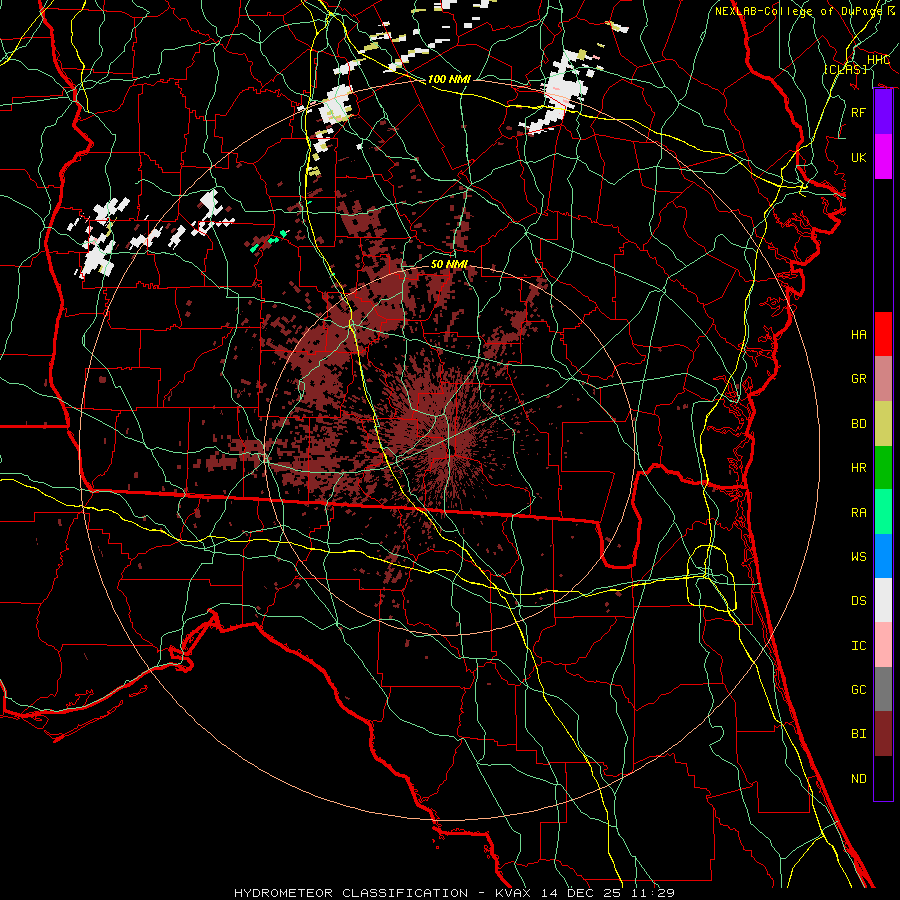Click the RA legend label
Image resolution: width=900 pixels, height=900 pixels.
[x=859, y=512]
